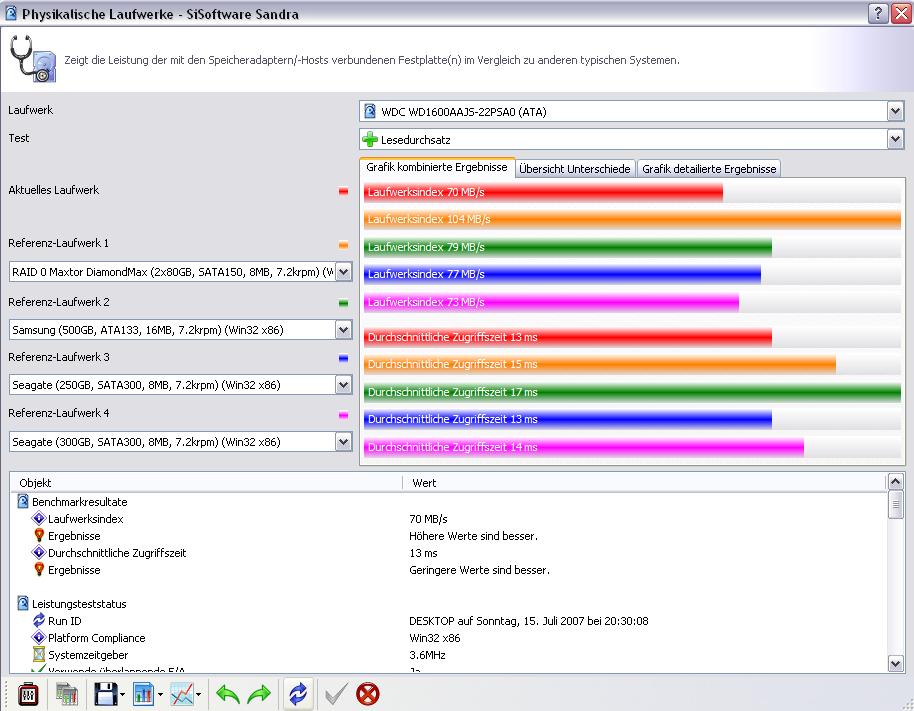Click the Leistungsteststatus section icon
Image resolution: width=914 pixels, height=711 pixels.
pyautogui.click(x=23, y=603)
